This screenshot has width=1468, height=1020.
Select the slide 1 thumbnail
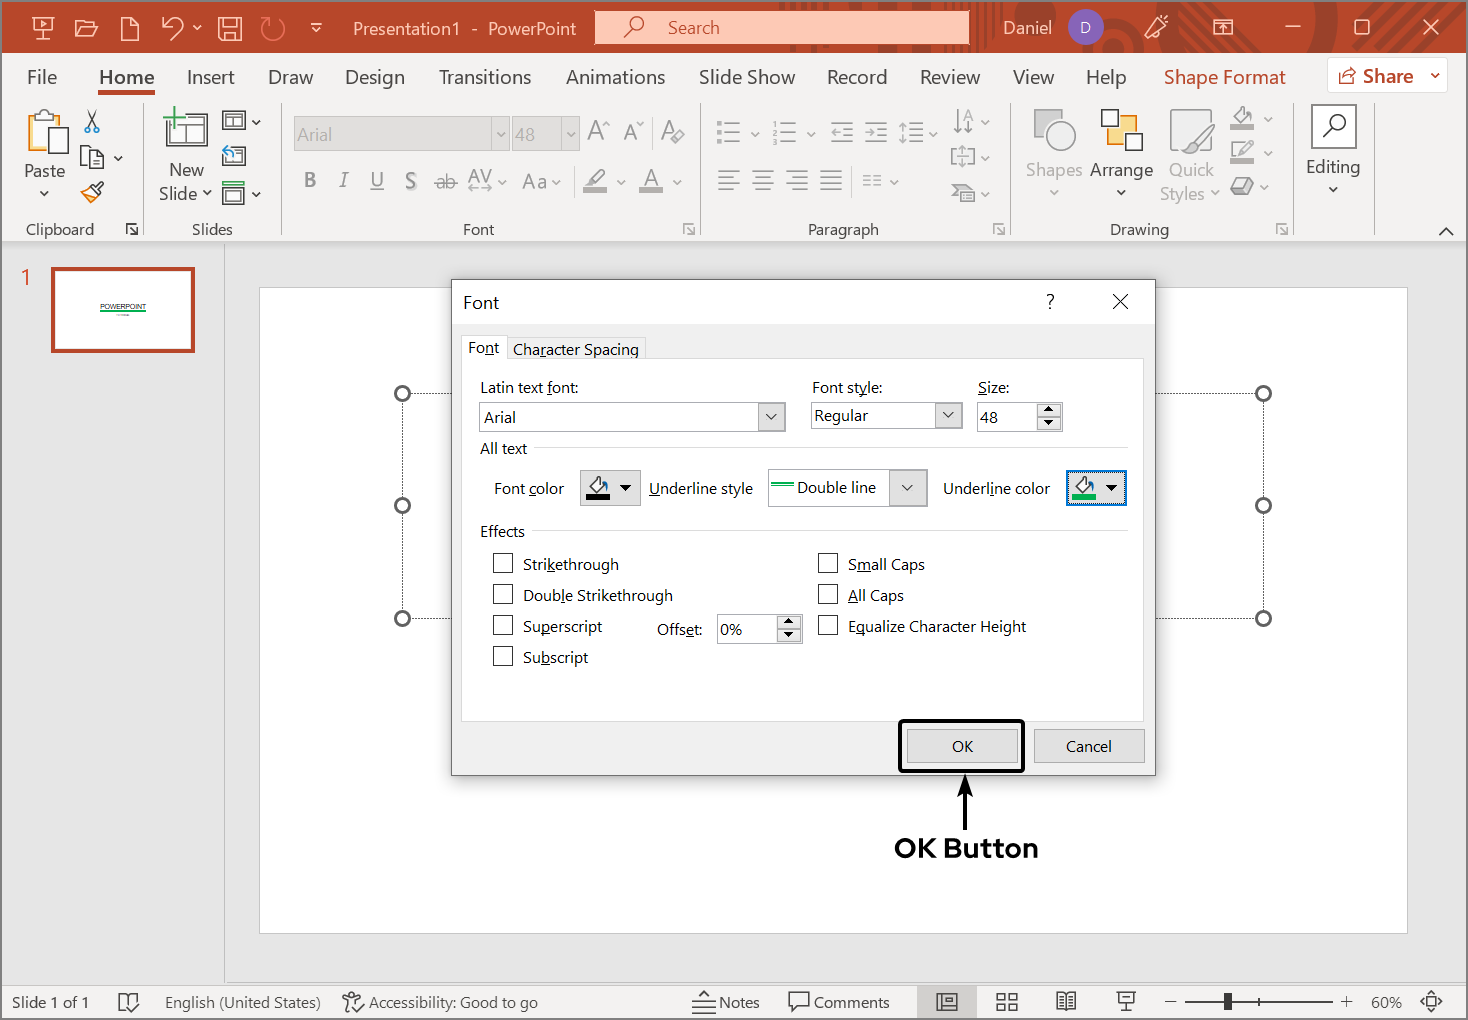123,310
